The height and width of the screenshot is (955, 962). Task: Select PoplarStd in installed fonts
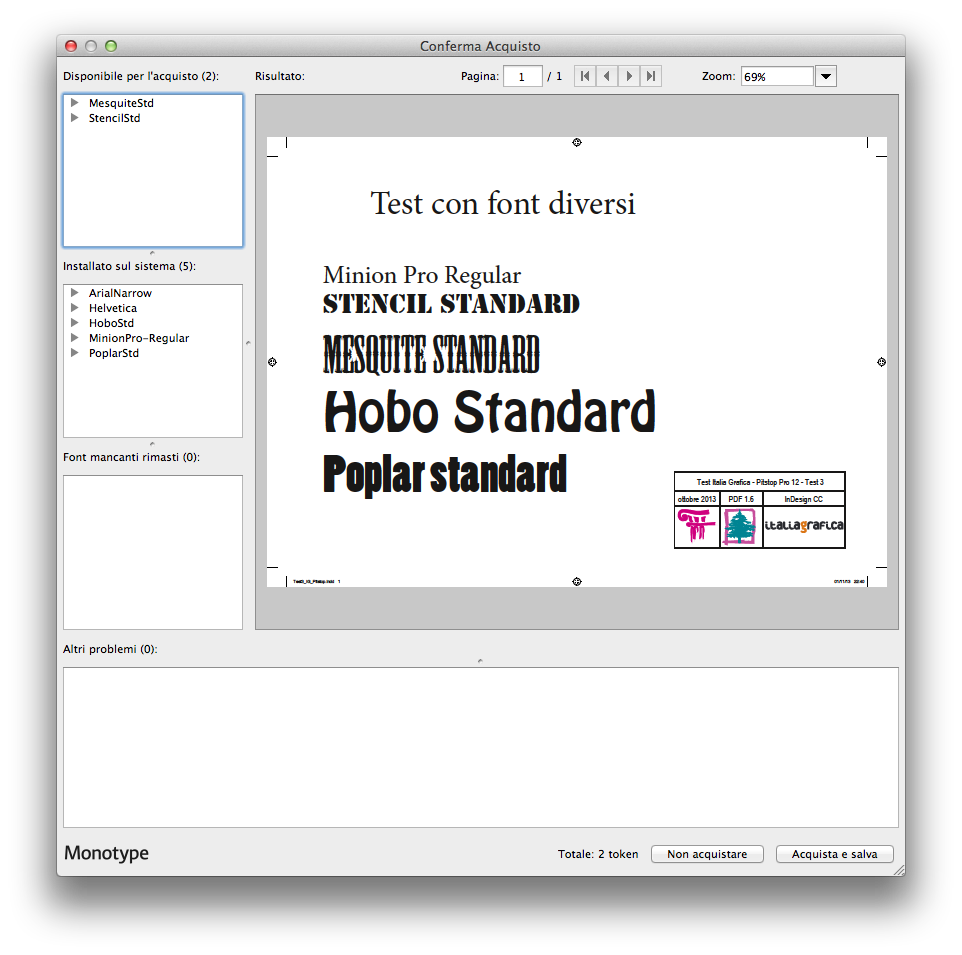click(x=114, y=353)
